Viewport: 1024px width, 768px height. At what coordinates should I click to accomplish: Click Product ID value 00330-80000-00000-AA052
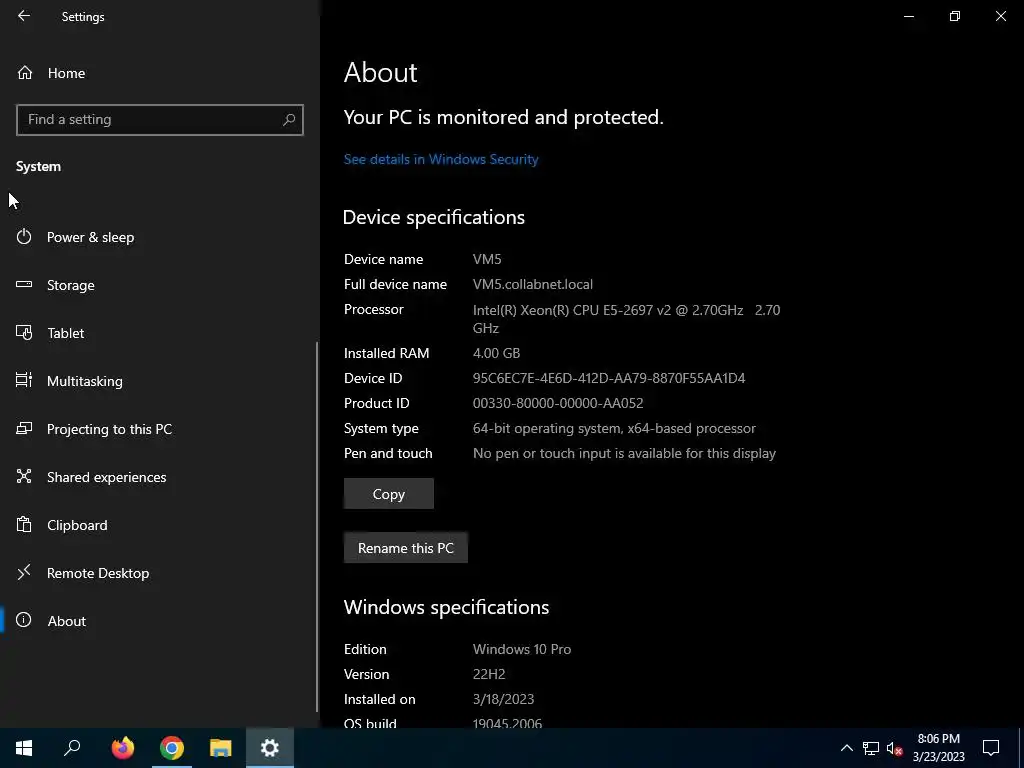pyautogui.click(x=558, y=404)
